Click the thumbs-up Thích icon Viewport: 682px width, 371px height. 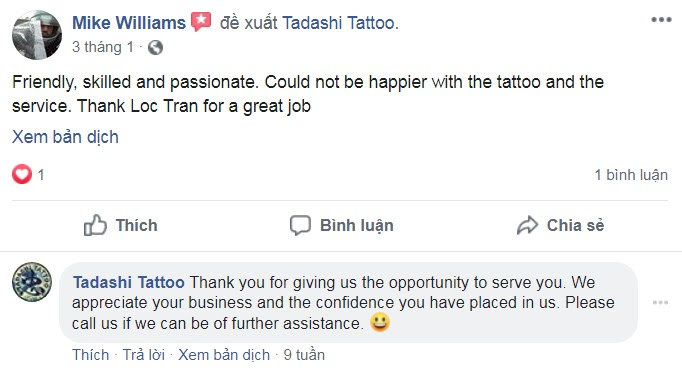click(x=95, y=225)
